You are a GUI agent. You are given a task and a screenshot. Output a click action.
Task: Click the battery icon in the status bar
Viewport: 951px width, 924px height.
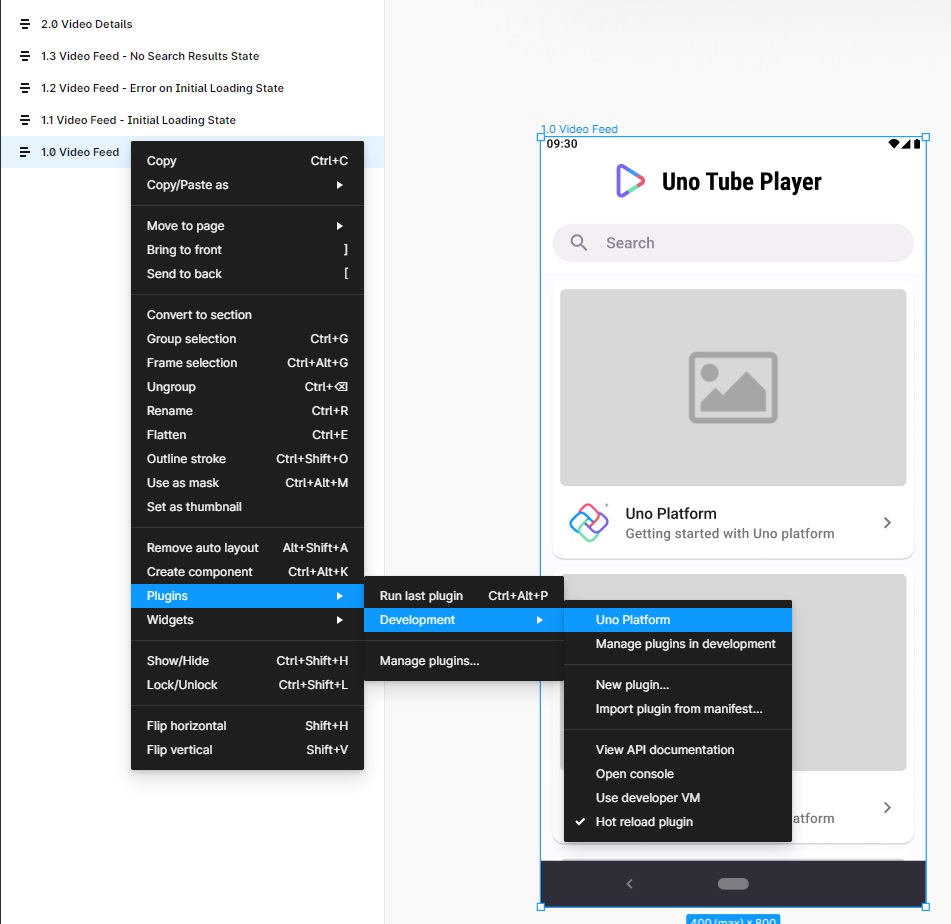click(917, 144)
